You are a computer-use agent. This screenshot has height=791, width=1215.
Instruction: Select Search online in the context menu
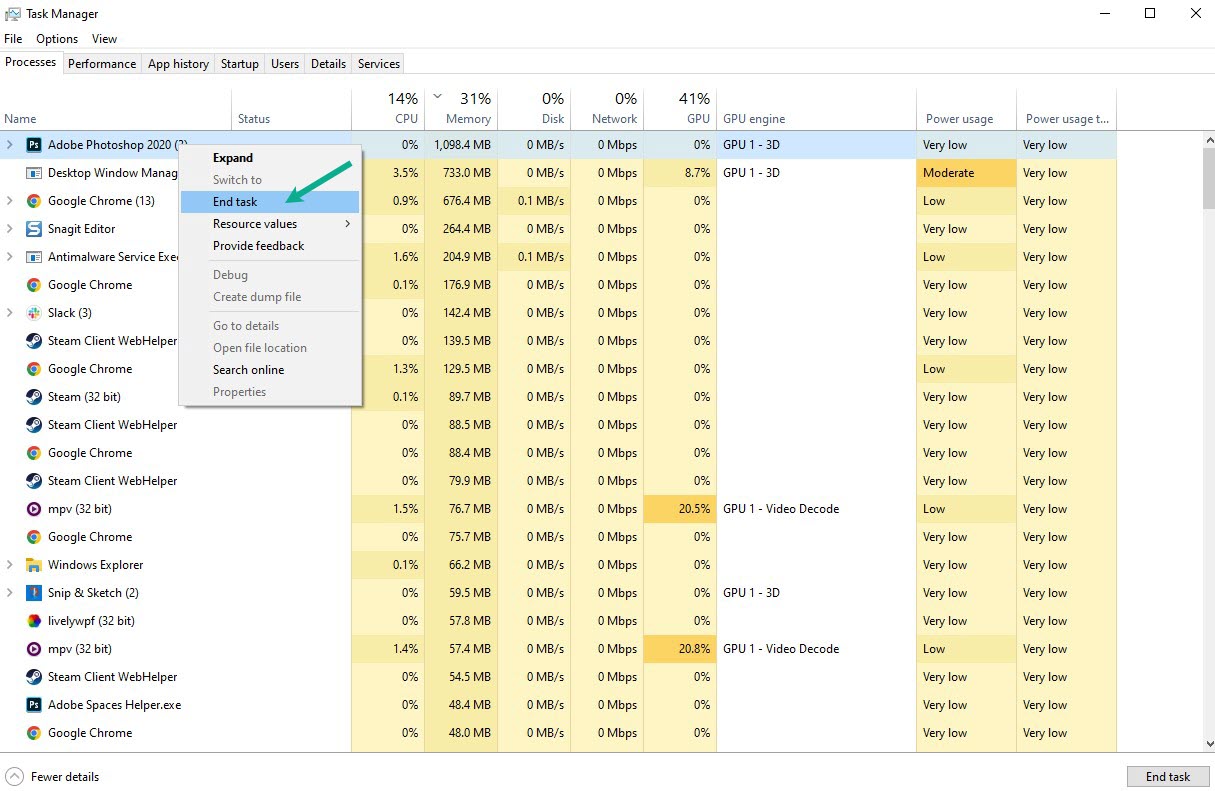pos(270,370)
